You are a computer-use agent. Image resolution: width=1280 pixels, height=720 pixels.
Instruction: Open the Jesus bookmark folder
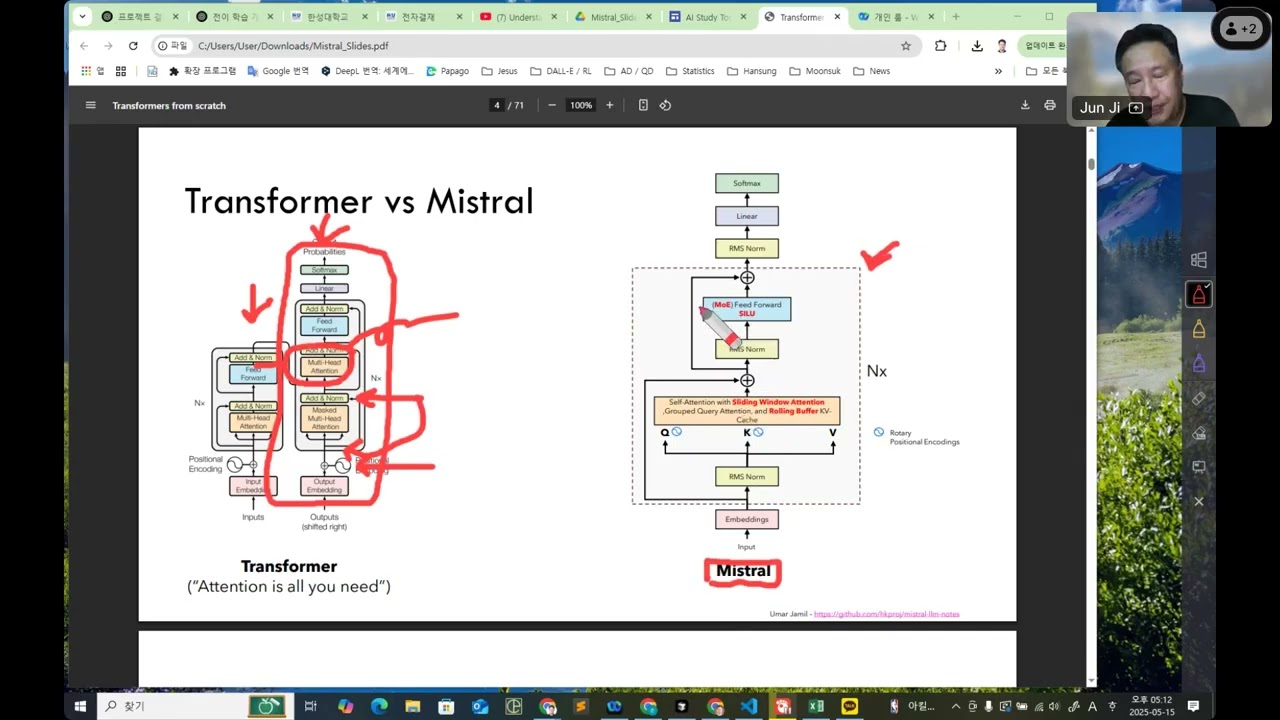499,71
